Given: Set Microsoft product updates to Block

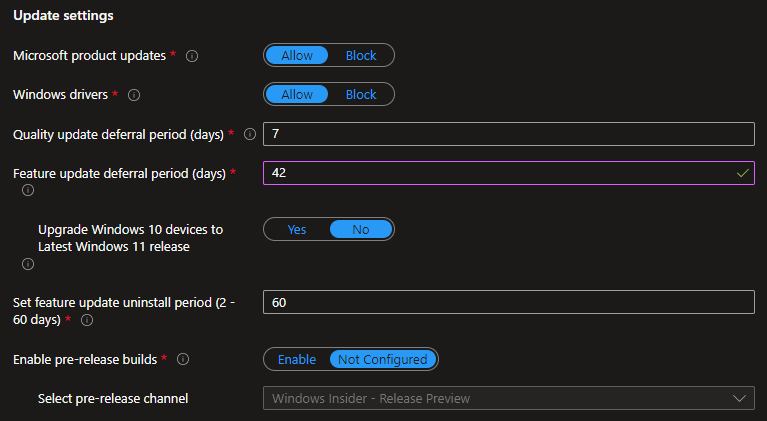Looking at the screenshot, I should [361, 55].
